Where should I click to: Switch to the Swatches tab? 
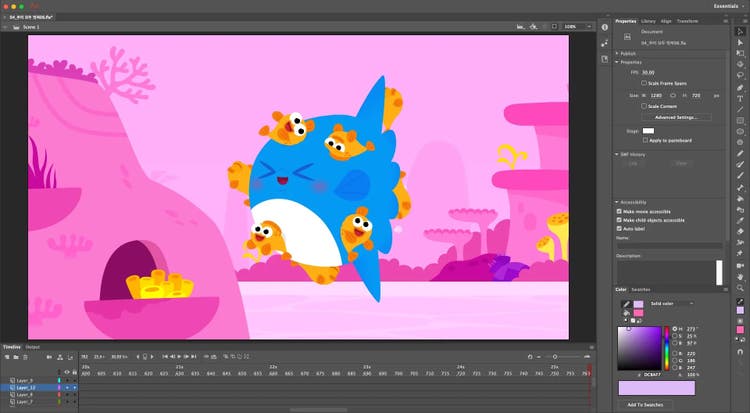click(640, 290)
